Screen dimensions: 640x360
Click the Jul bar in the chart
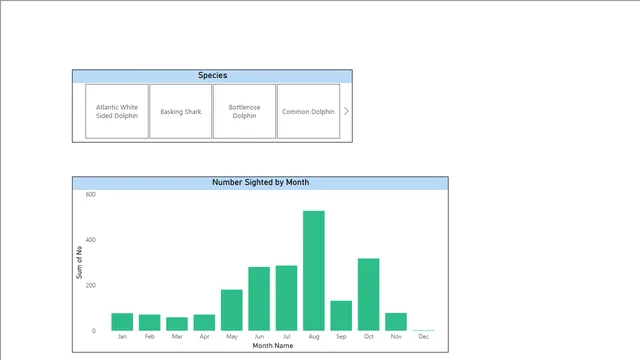tap(286, 298)
